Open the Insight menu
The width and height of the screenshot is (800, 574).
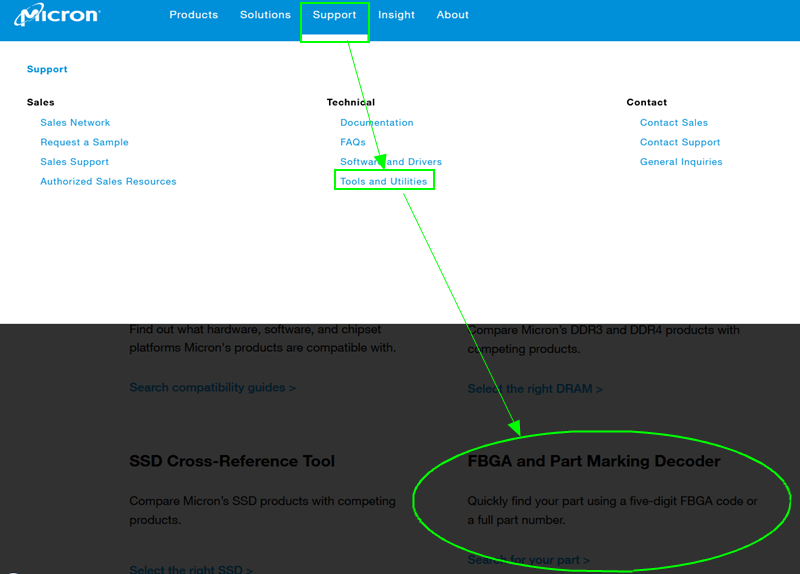[x=396, y=15]
